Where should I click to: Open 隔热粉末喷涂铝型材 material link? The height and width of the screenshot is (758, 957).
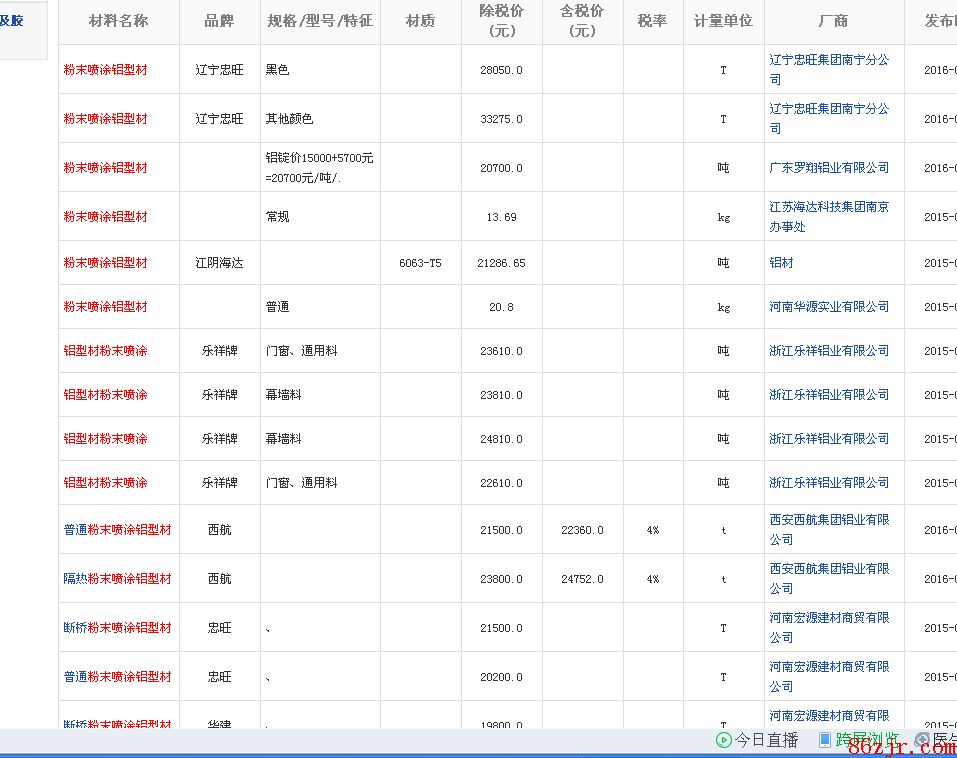coord(117,579)
